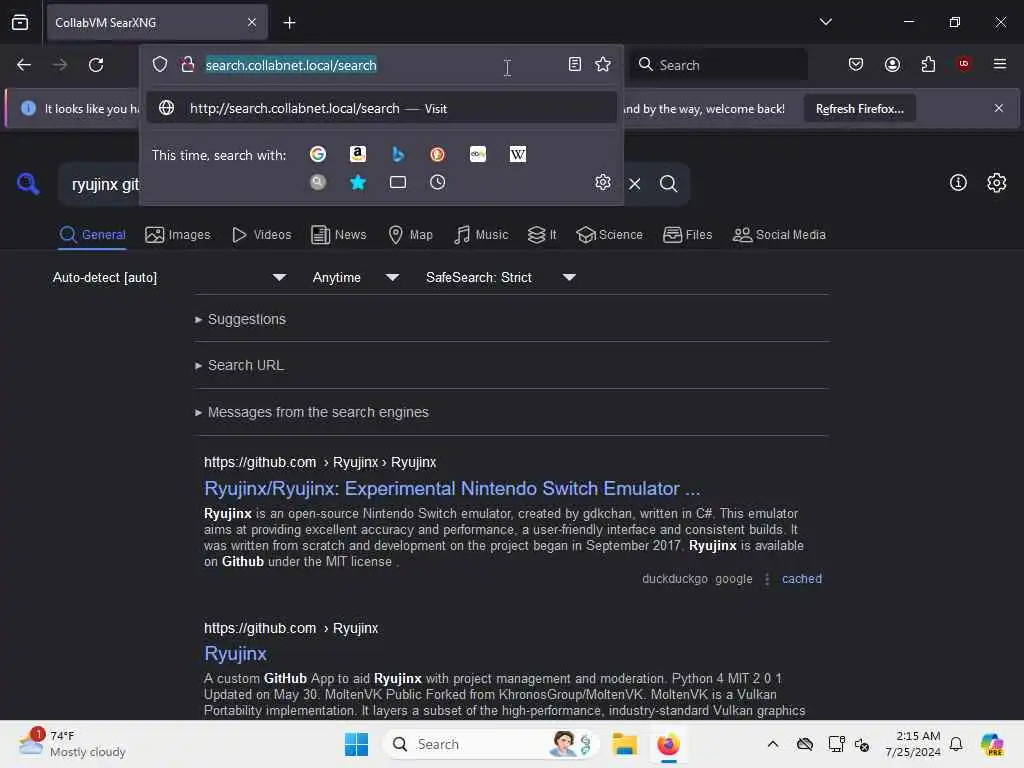Switch to Images category
1024x768 pixels.
click(178, 234)
